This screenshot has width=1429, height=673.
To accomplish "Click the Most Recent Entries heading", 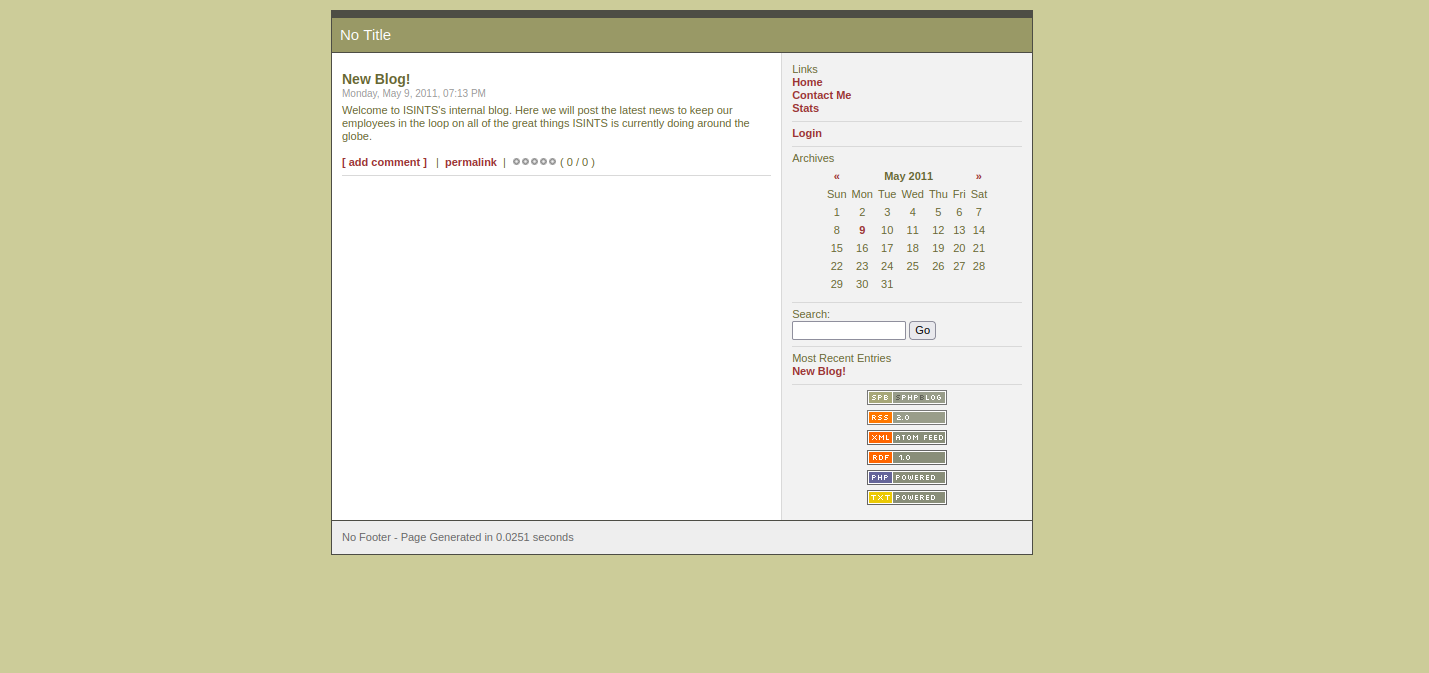I will (841, 358).
